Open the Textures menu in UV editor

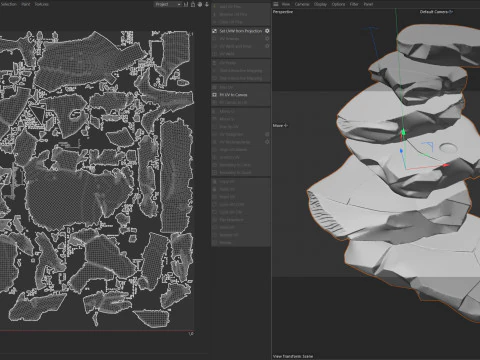click(x=42, y=4)
